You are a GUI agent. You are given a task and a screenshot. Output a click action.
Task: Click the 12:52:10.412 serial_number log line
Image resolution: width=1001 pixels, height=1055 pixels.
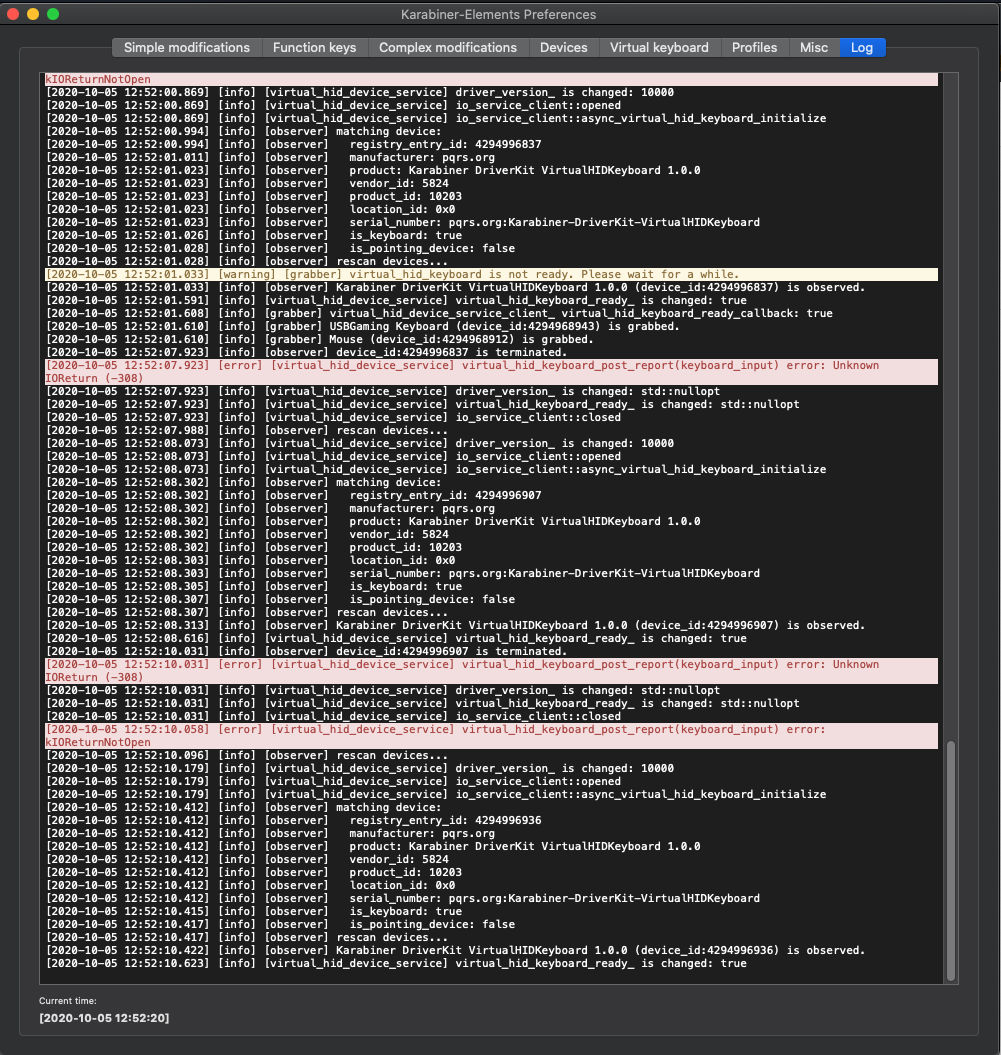tap(402, 898)
